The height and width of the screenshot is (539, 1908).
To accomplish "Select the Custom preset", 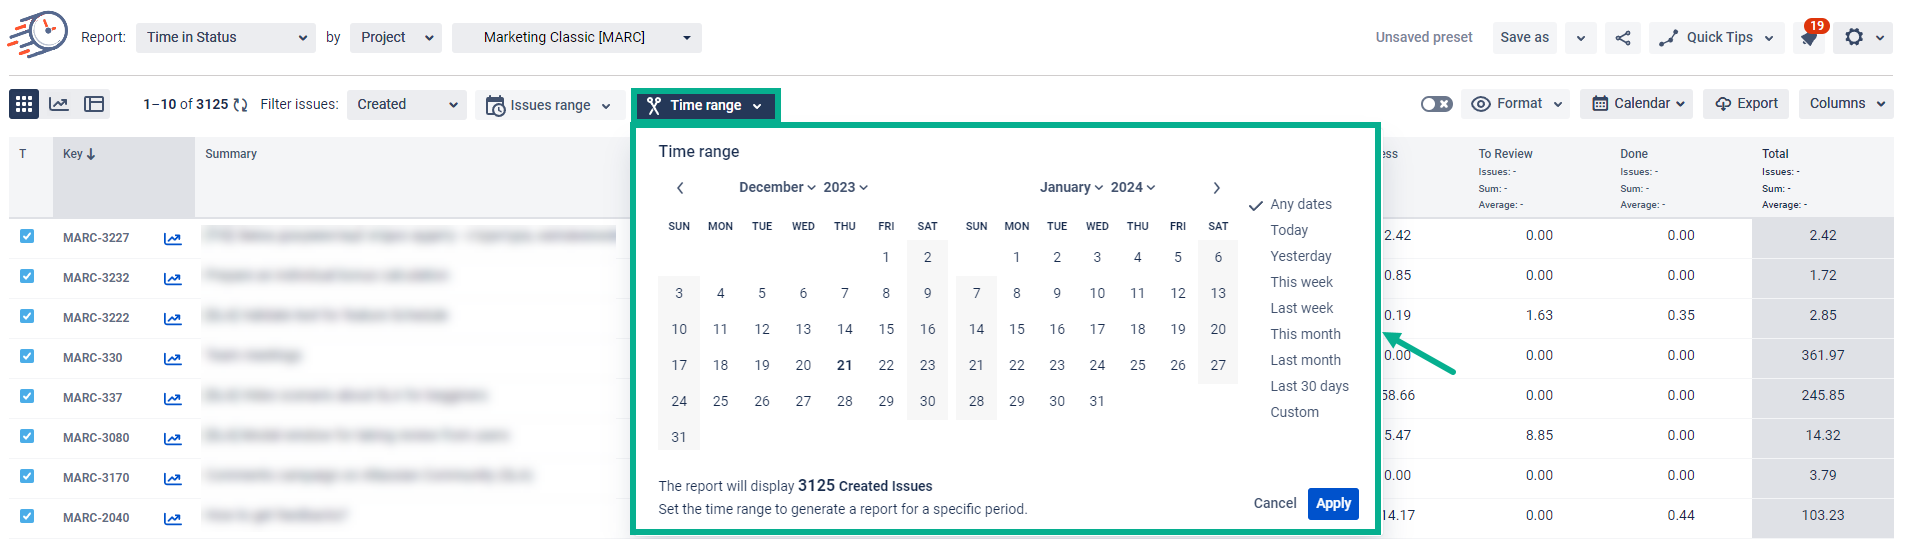I will [1294, 413].
